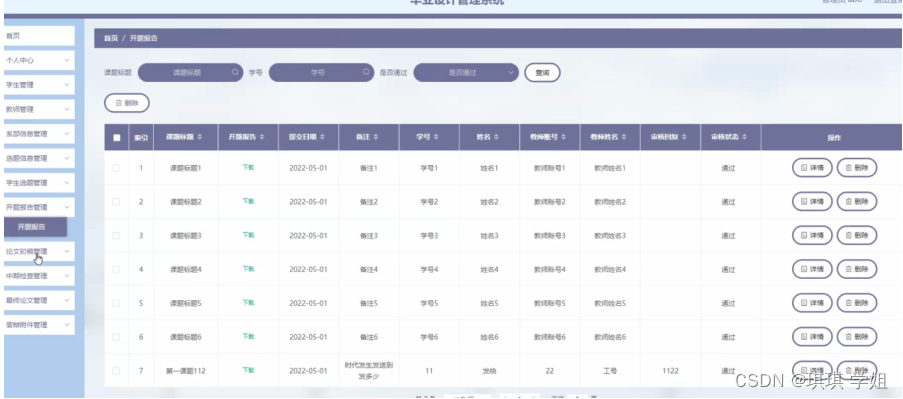This screenshot has height=399, width=903.
Task: Expand 个人中心 sidebar menu
Action: click(x=39, y=60)
